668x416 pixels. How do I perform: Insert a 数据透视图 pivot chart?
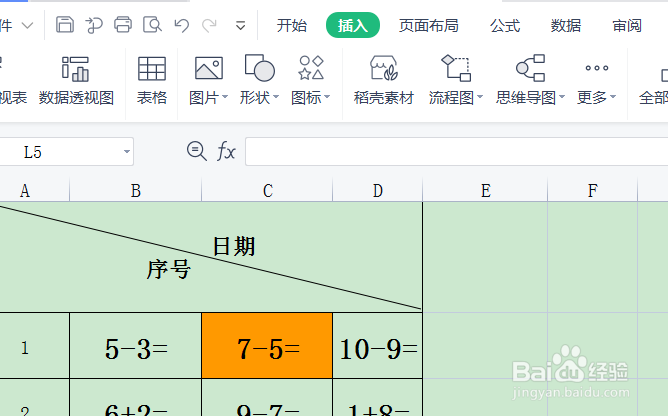tap(76, 81)
